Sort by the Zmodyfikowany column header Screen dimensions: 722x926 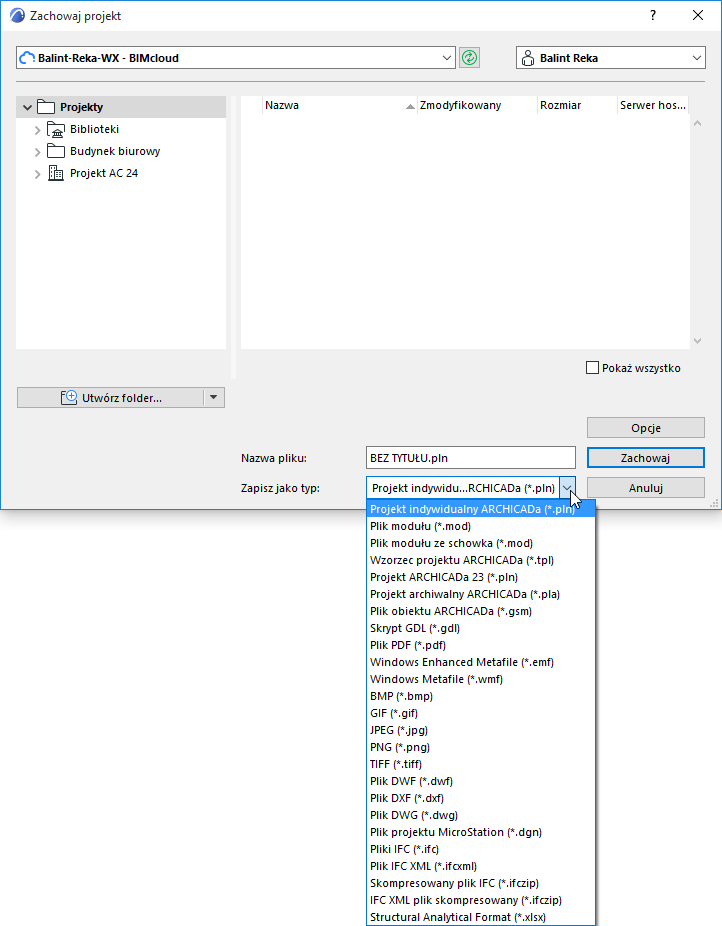(477, 105)
